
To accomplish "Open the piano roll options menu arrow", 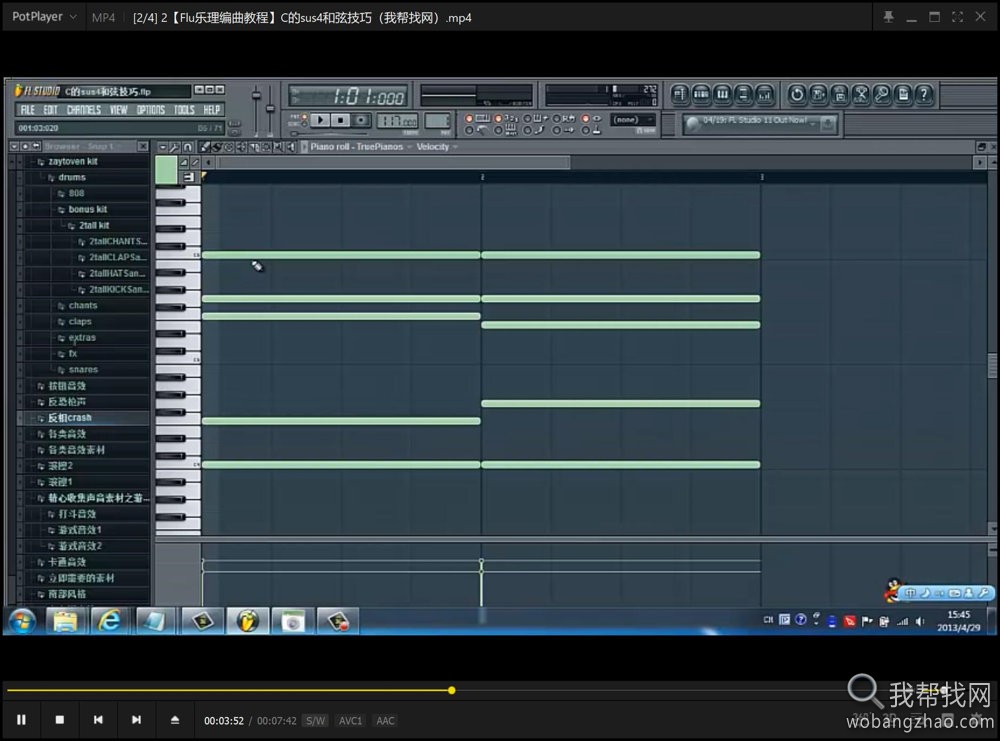I will (163, 147).
